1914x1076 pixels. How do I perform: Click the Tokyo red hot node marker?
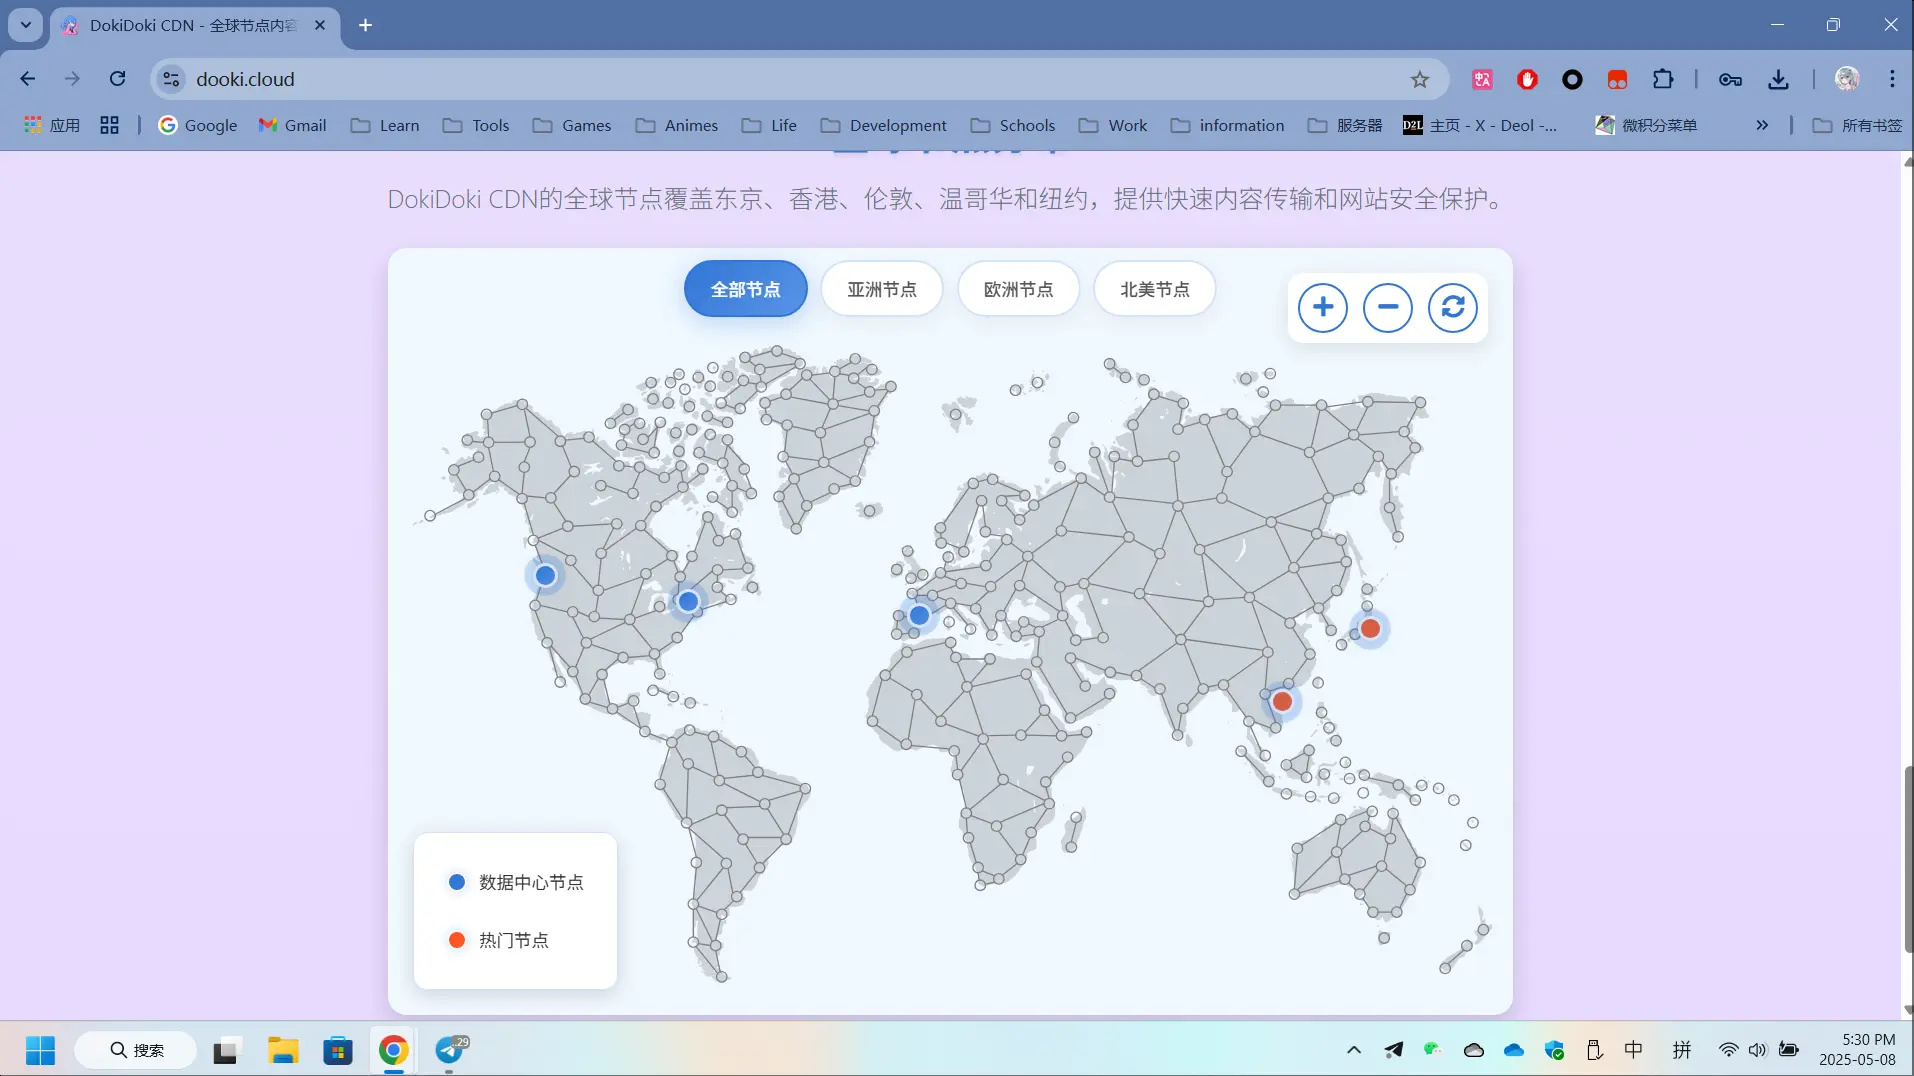(x=1370, y=628)
